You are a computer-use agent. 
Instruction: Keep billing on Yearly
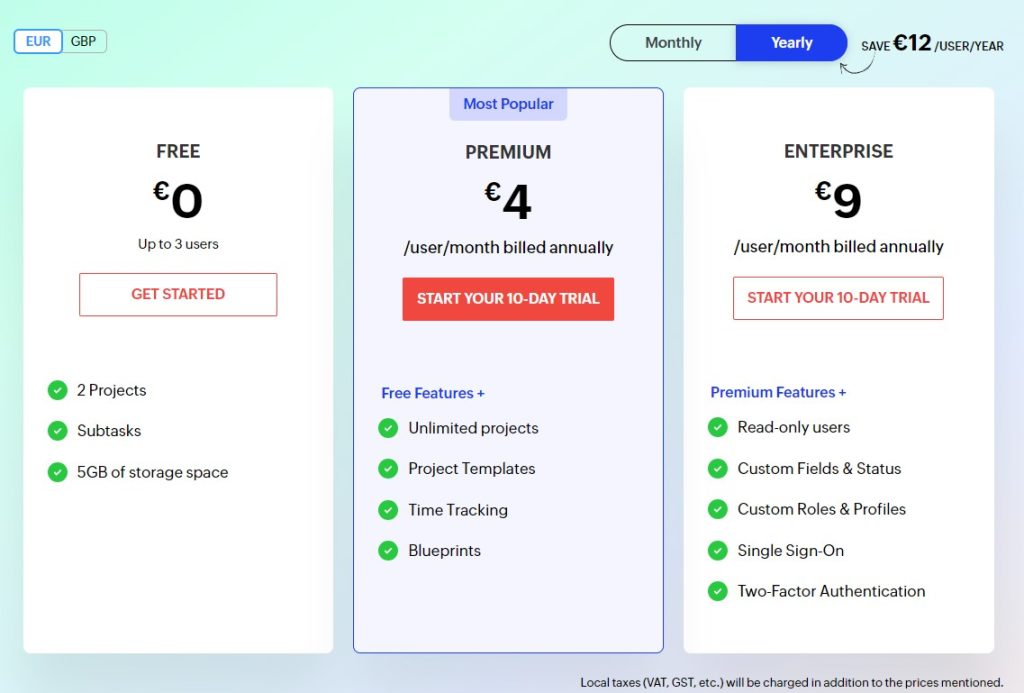[x=791, y=42]
